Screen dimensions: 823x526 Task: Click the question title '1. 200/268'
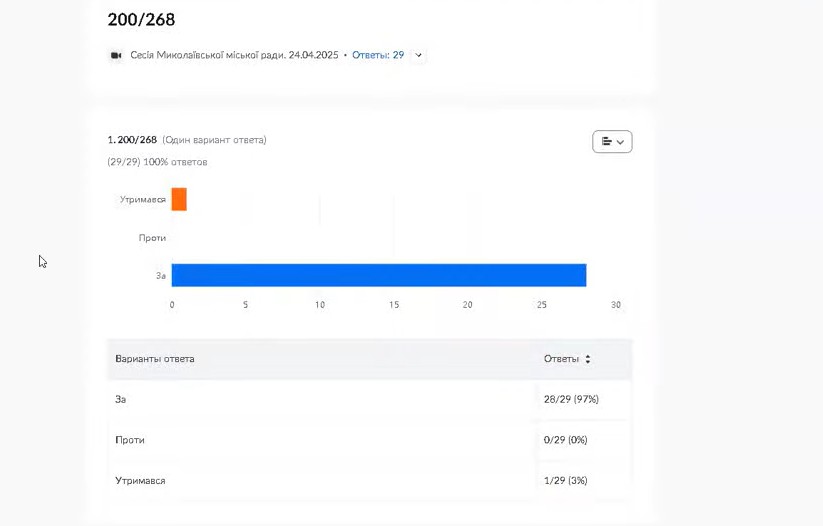(132, 140)
